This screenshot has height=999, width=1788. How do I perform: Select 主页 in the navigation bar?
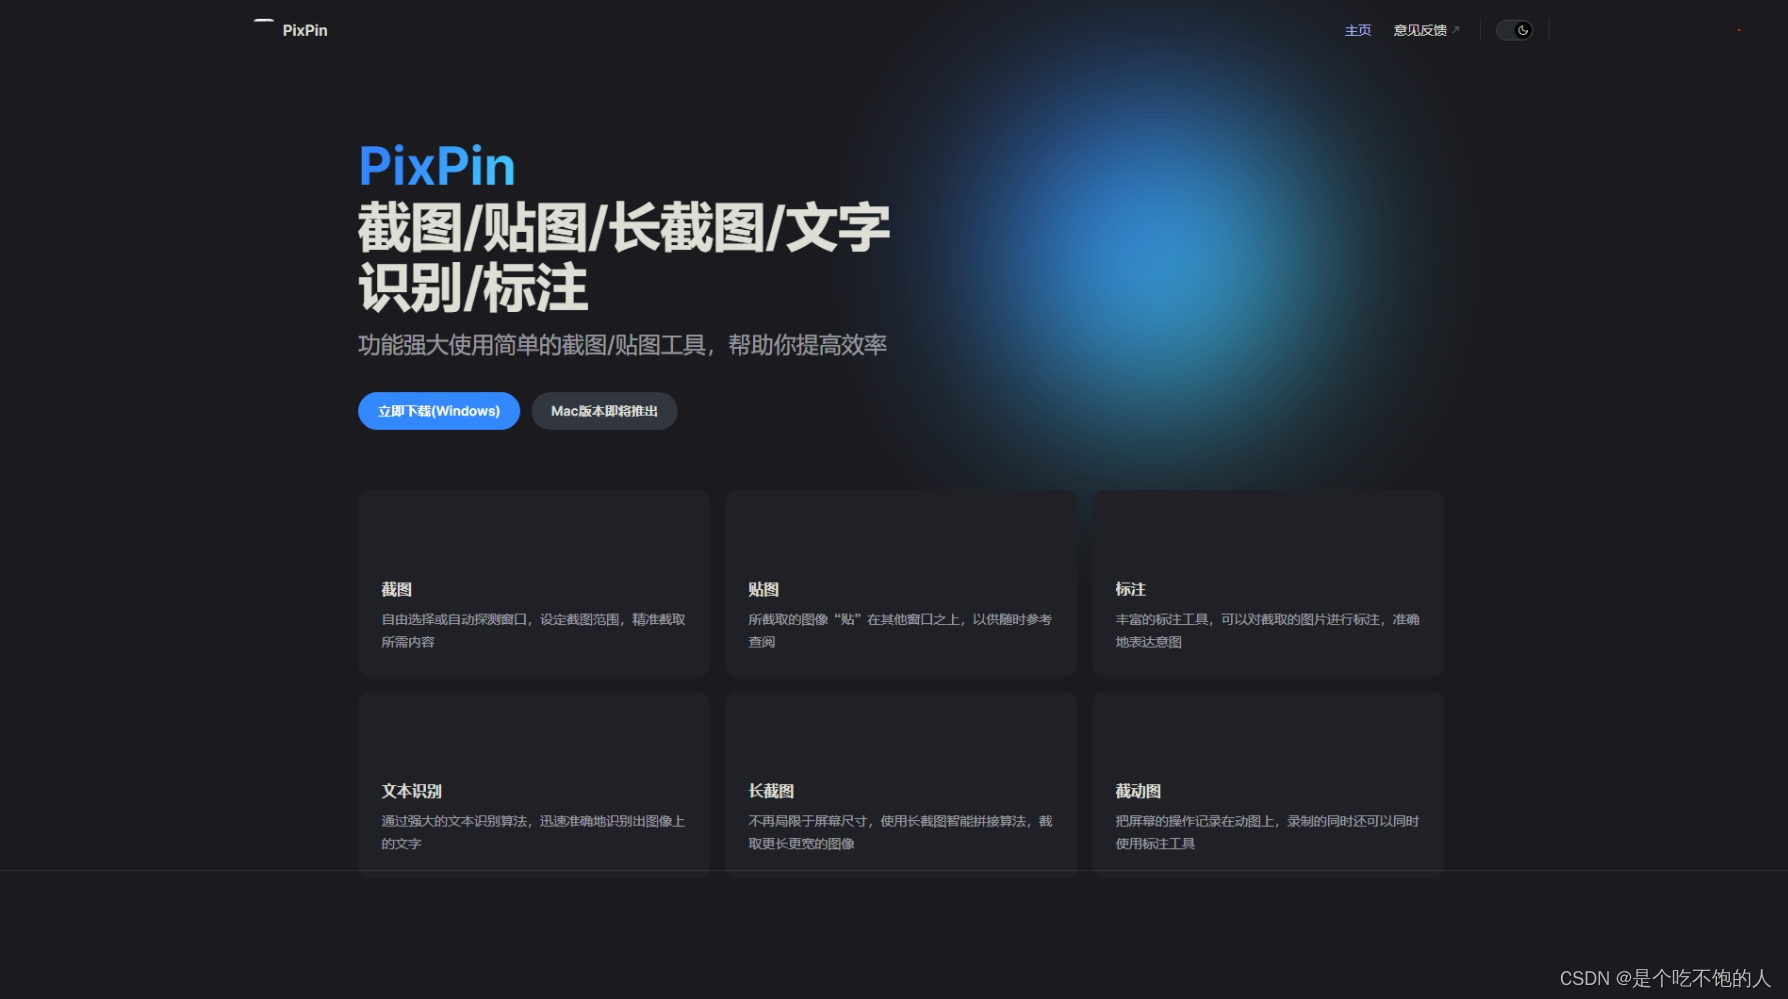[1357, 29]
